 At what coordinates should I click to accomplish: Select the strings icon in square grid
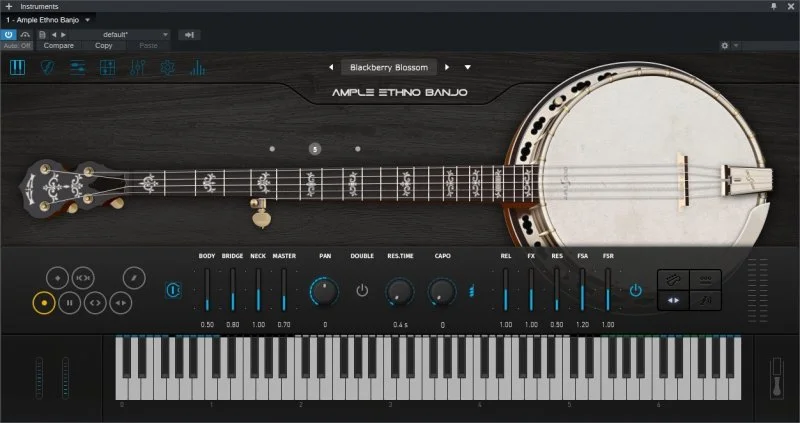[x=705, y=280]
